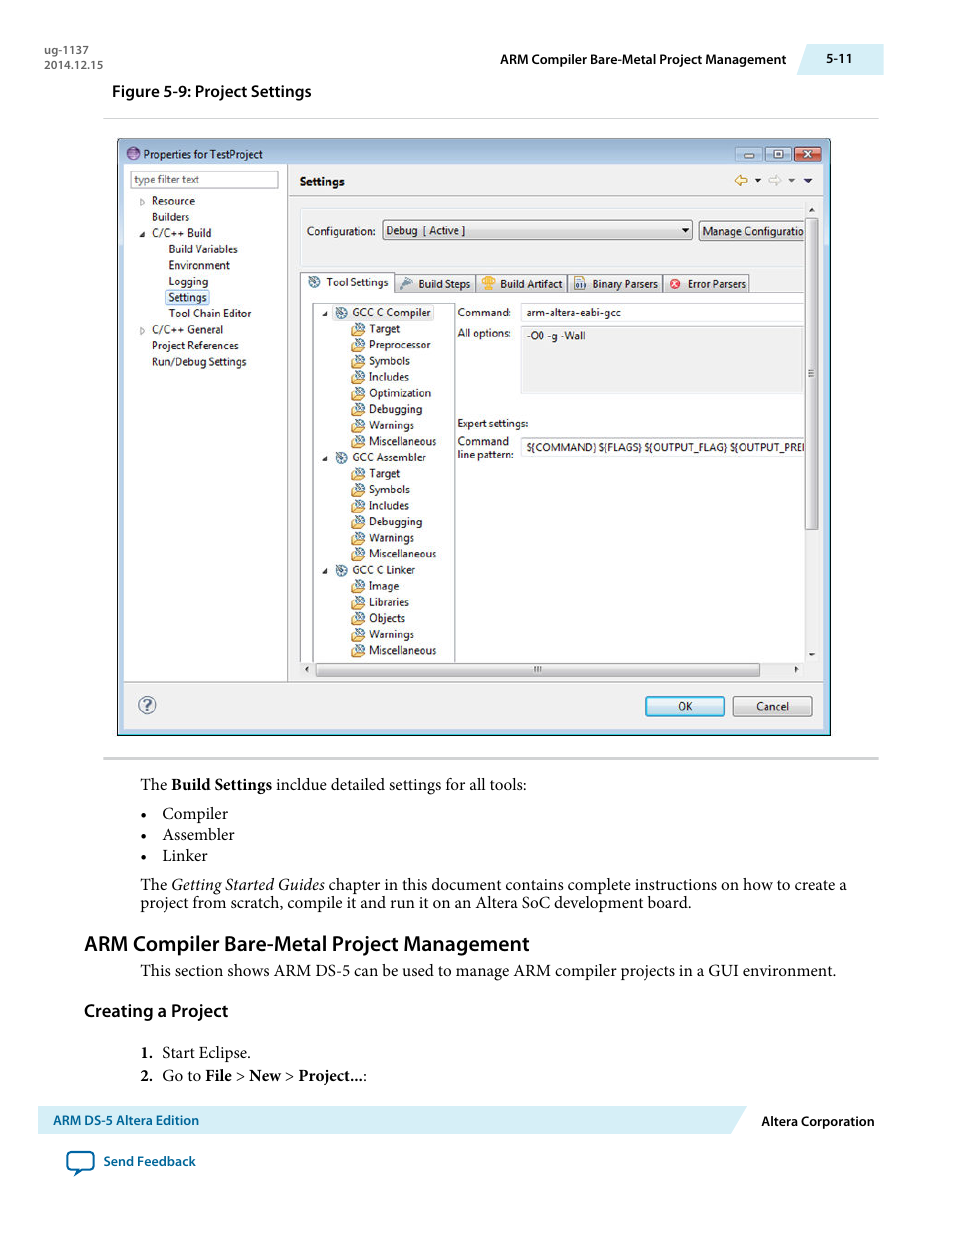Select Logging tree item
The width and height of the screenshot is (954, 1235).
point(188,282)
